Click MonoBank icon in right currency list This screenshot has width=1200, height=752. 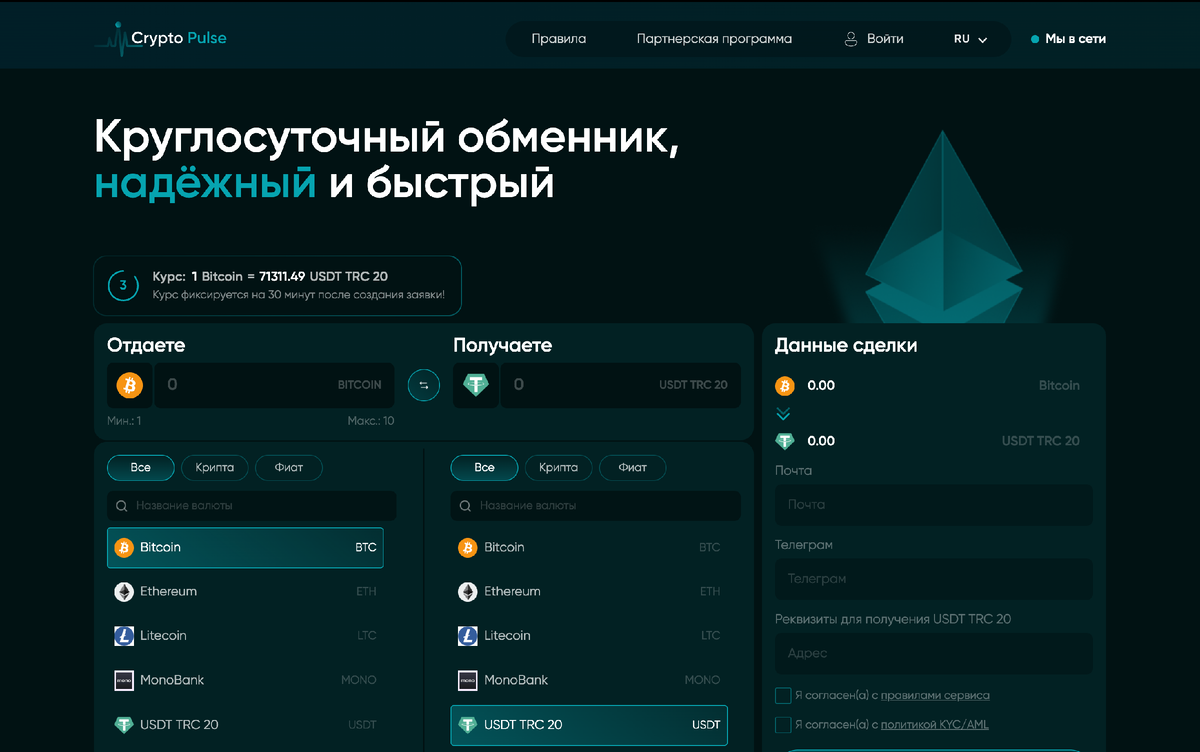coord(467,680)
